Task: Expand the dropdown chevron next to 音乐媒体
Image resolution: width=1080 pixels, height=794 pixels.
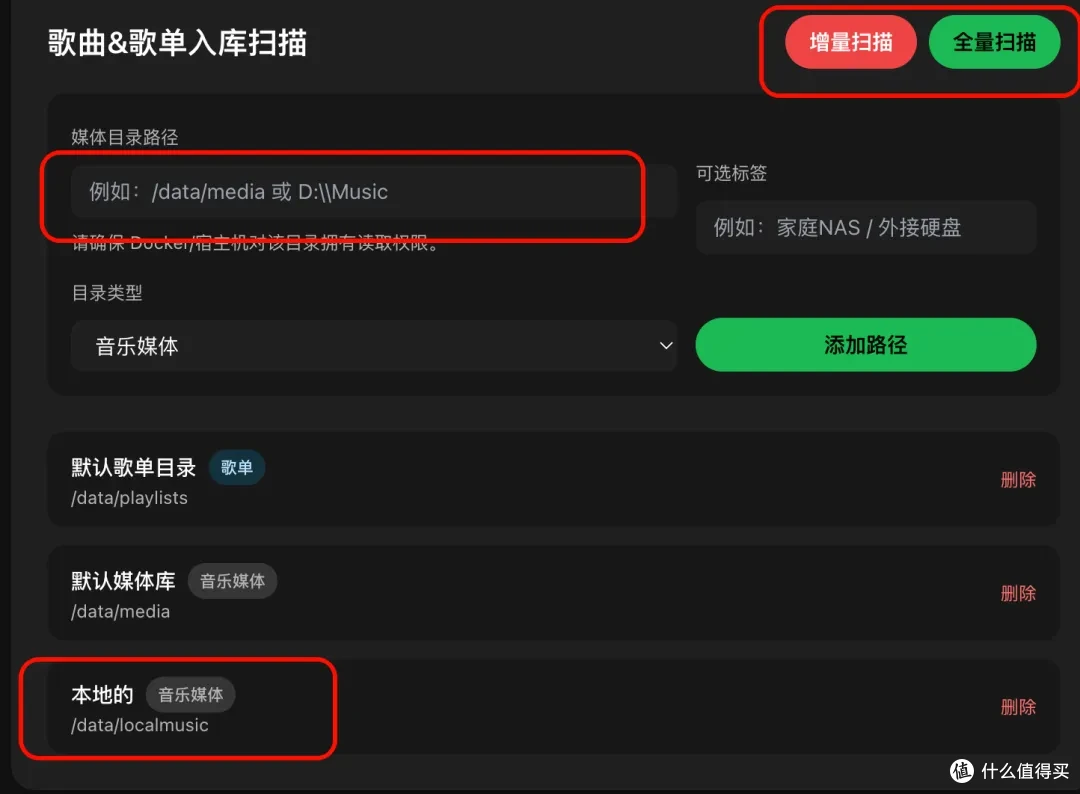Action: (665, 346)
